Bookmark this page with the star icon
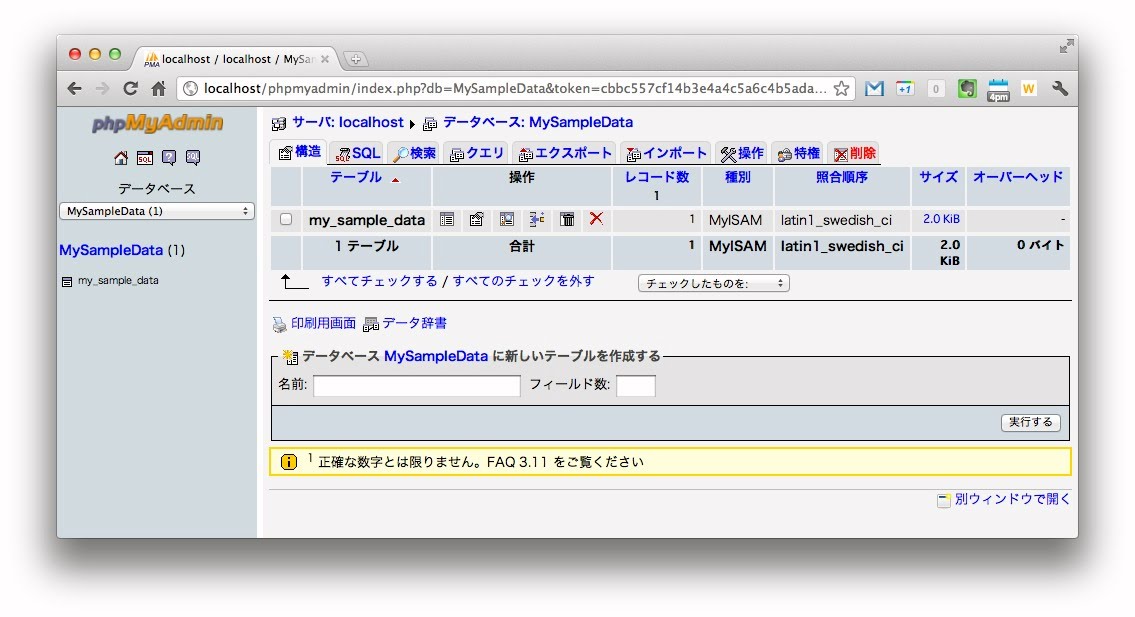This screenshot has height=617, width=1135. click(x=842, y=89)
